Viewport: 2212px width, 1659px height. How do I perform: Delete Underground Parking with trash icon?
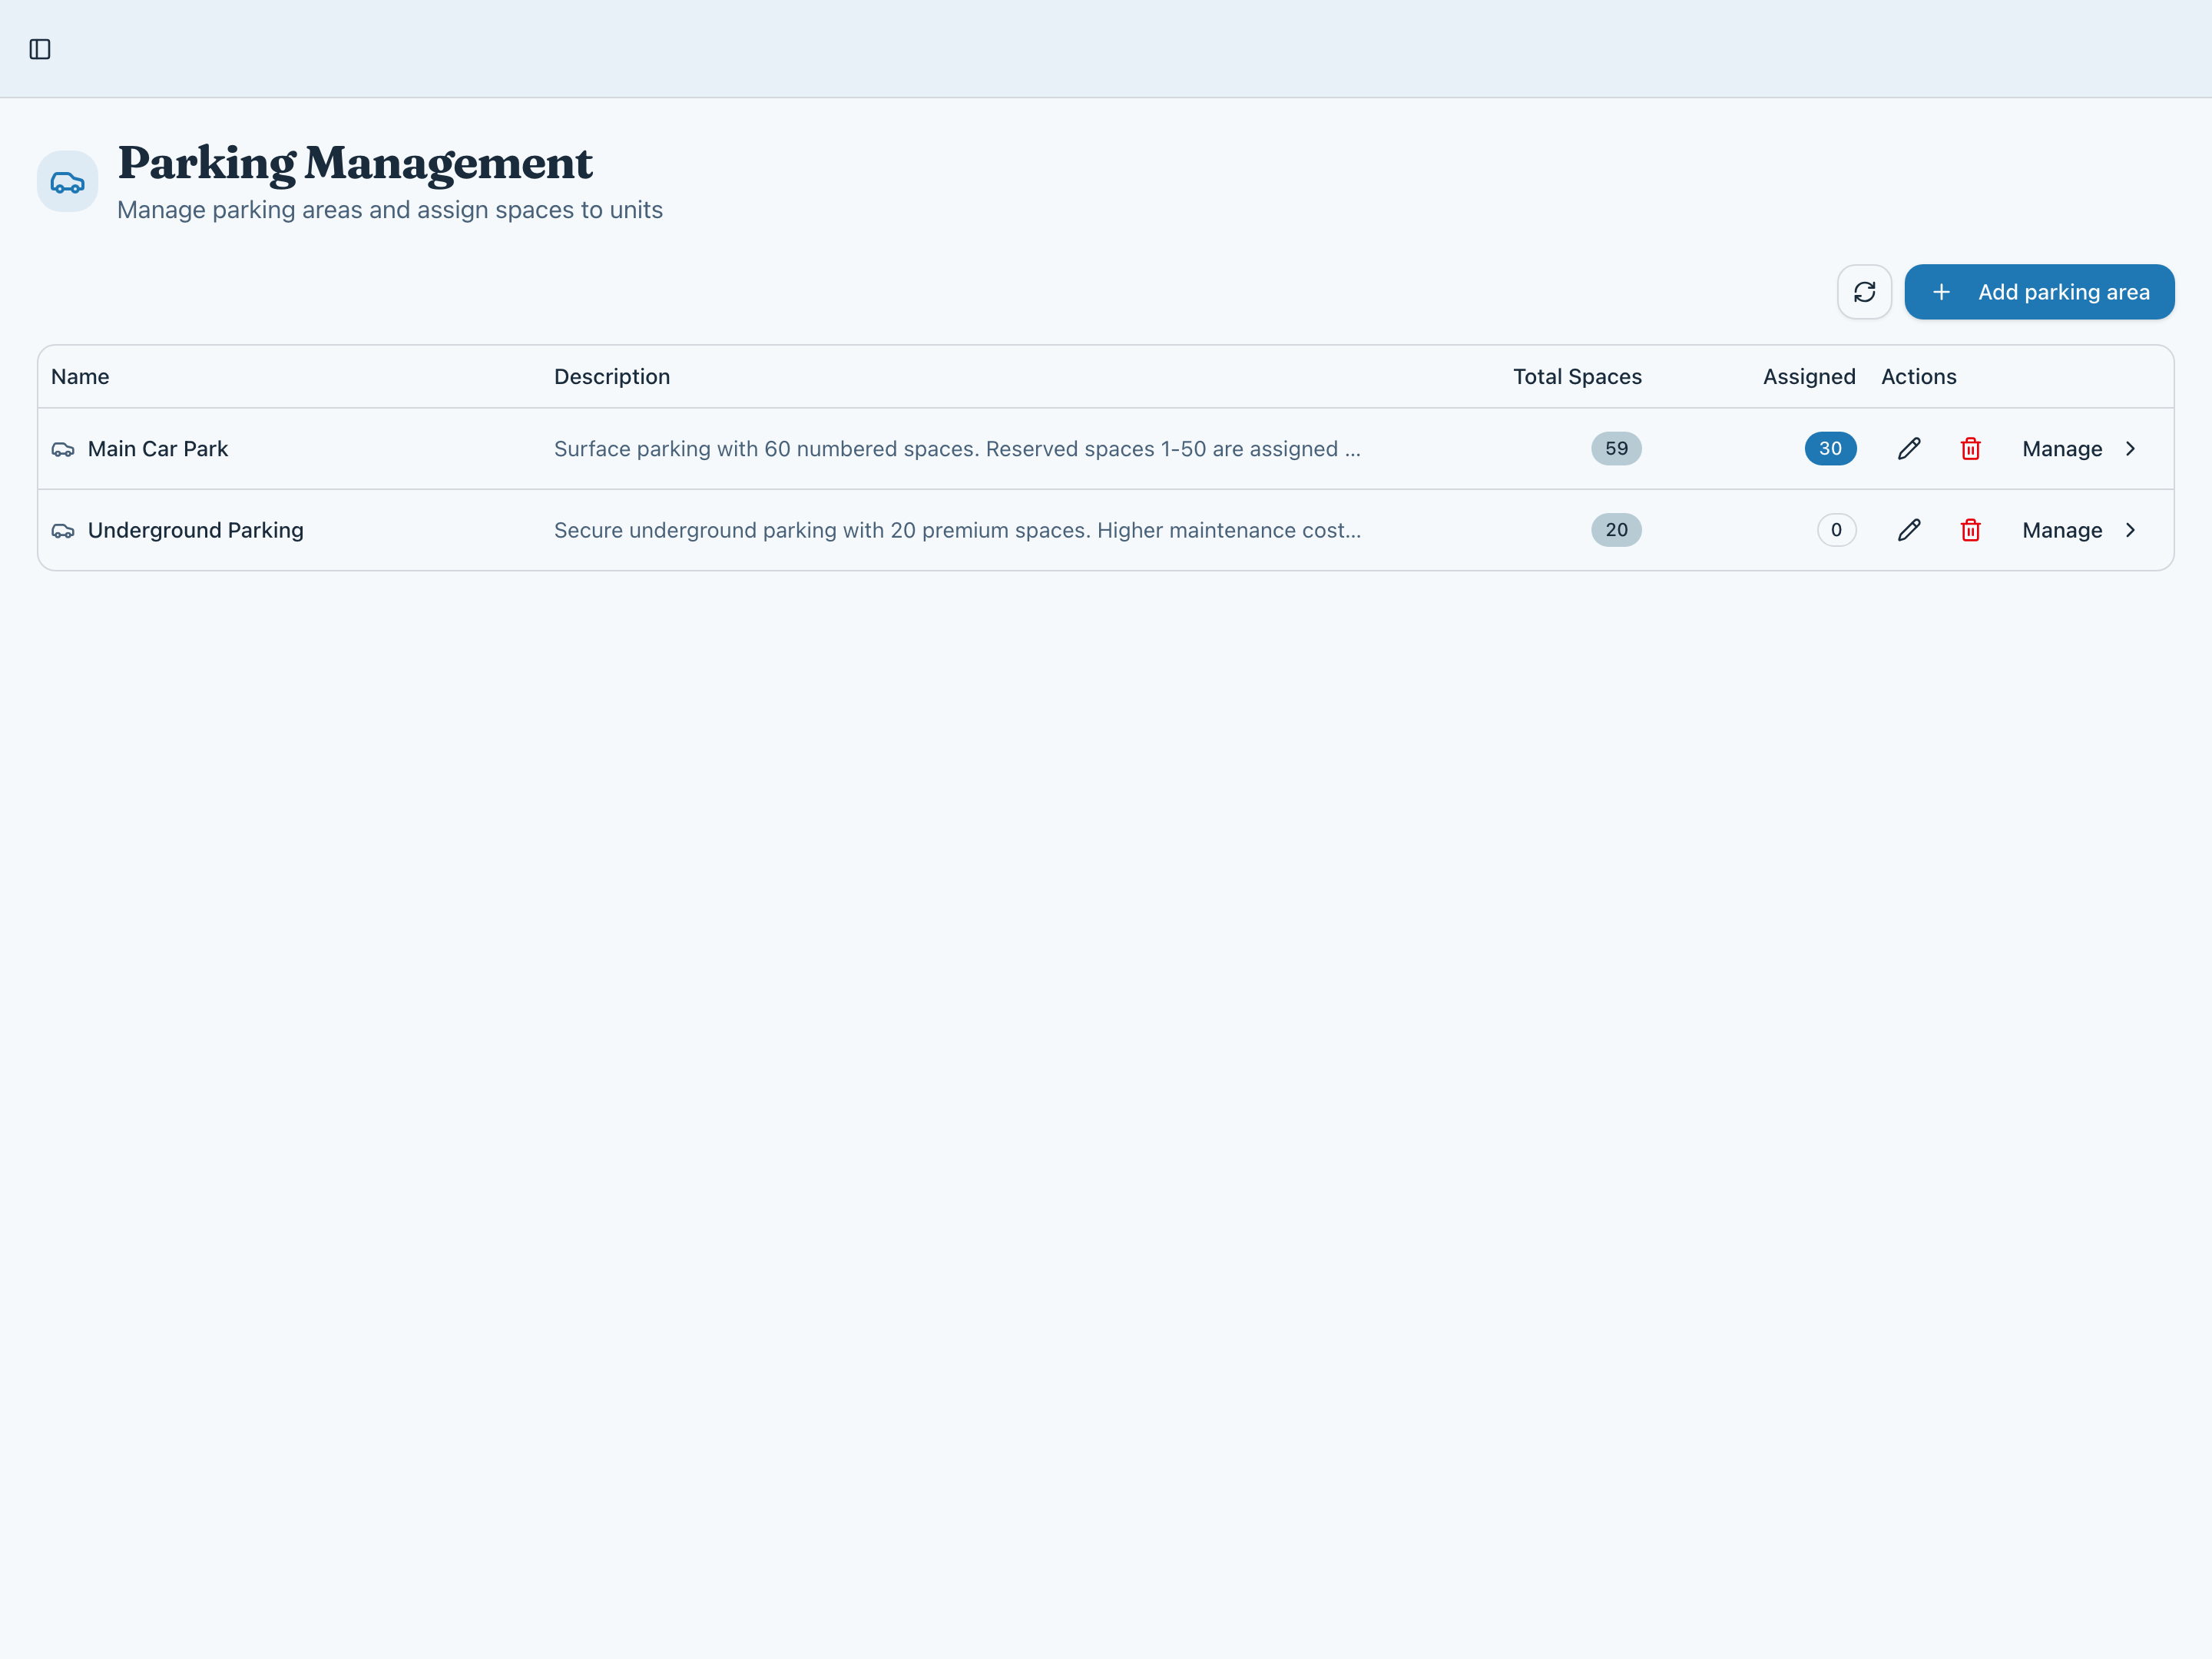click(1970, 530)
